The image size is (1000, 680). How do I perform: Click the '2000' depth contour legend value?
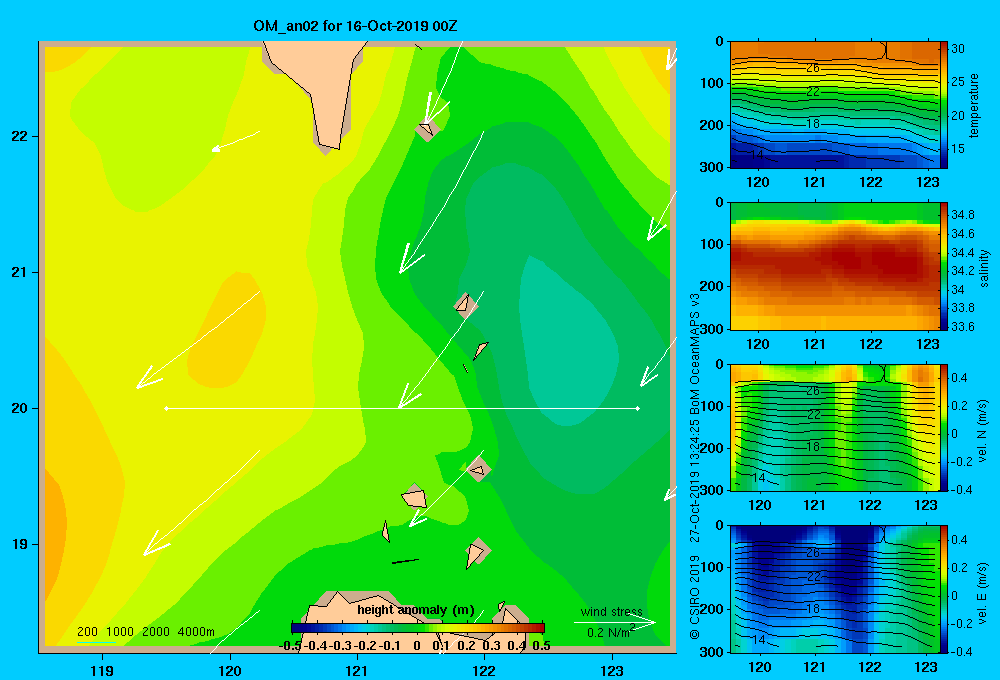(156, 632)
